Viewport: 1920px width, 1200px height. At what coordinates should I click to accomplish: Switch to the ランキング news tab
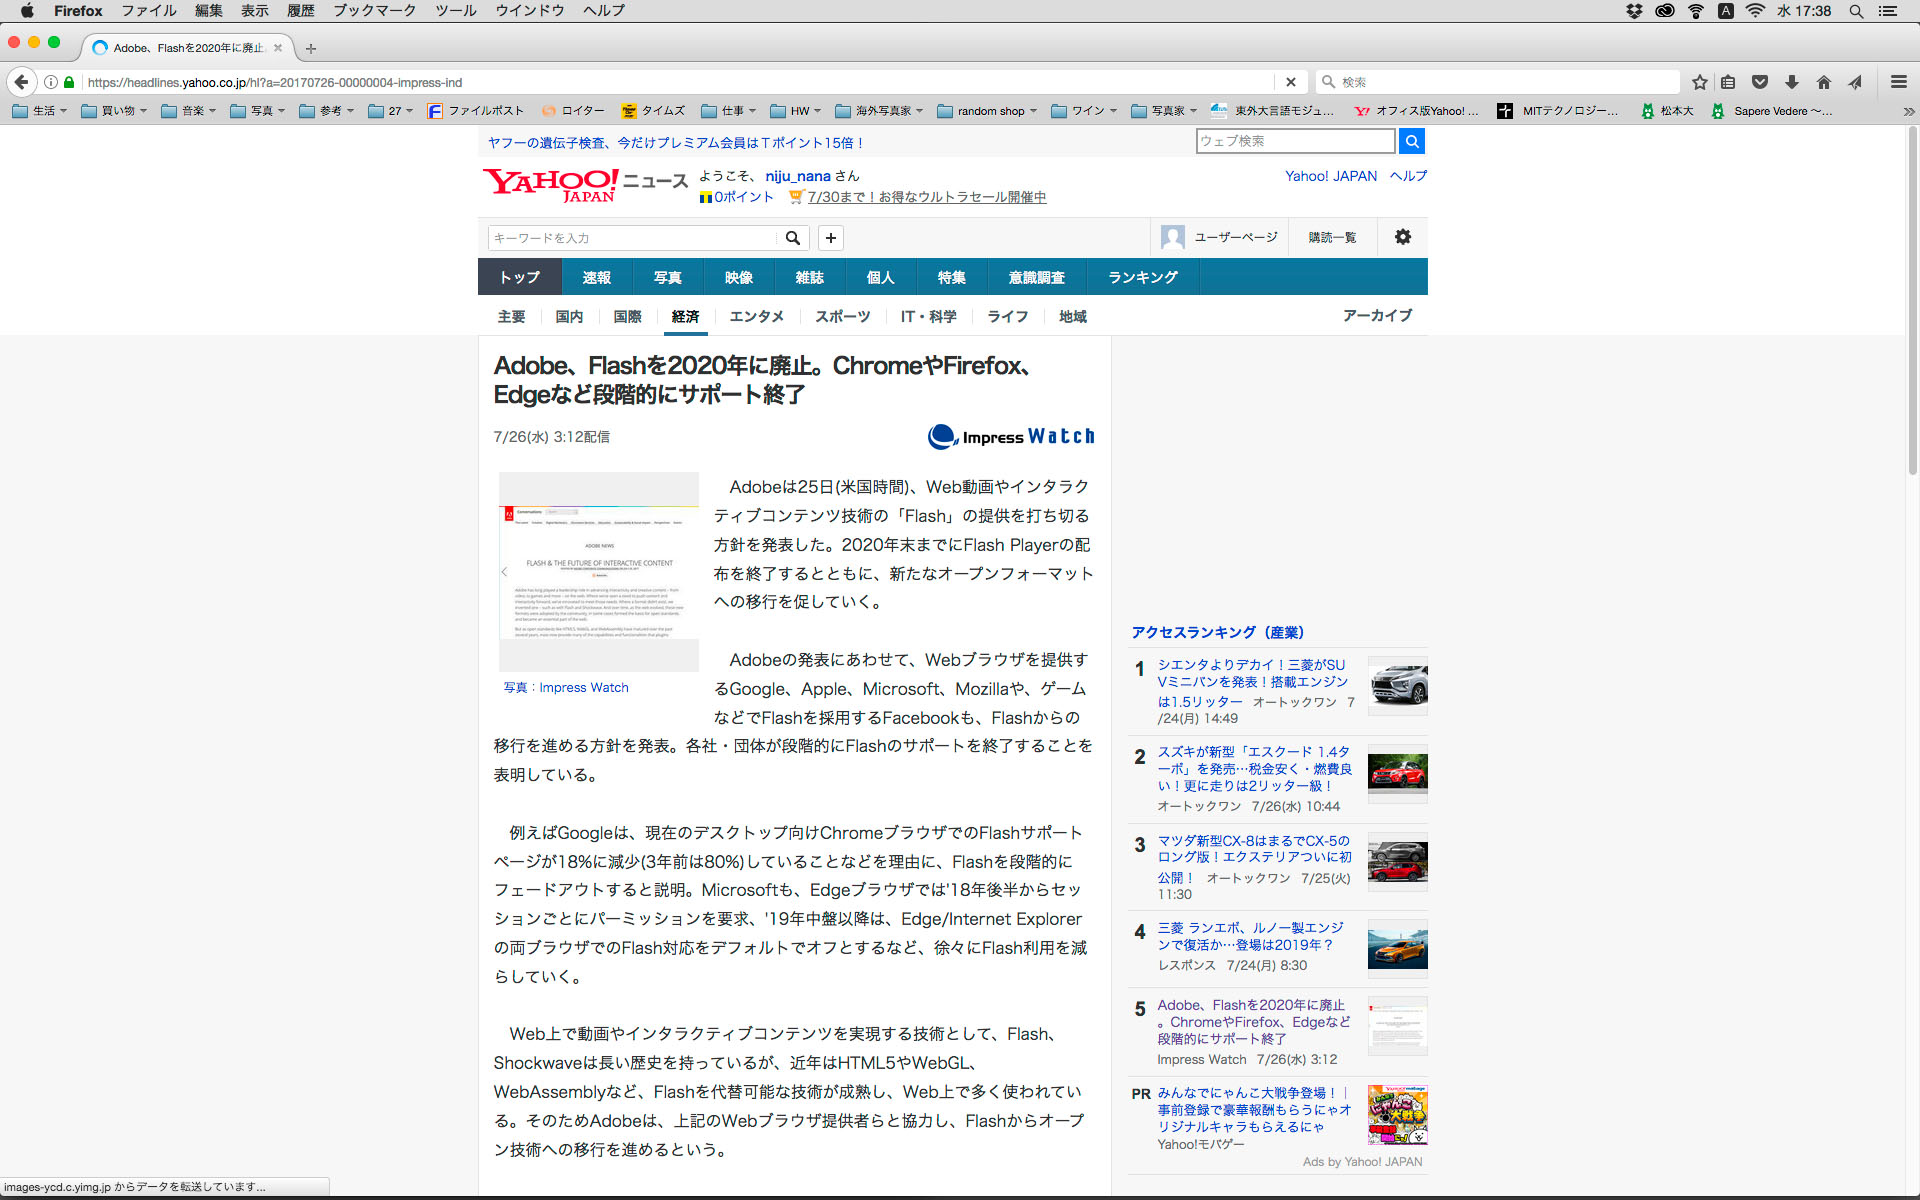tap(1142, 277)
